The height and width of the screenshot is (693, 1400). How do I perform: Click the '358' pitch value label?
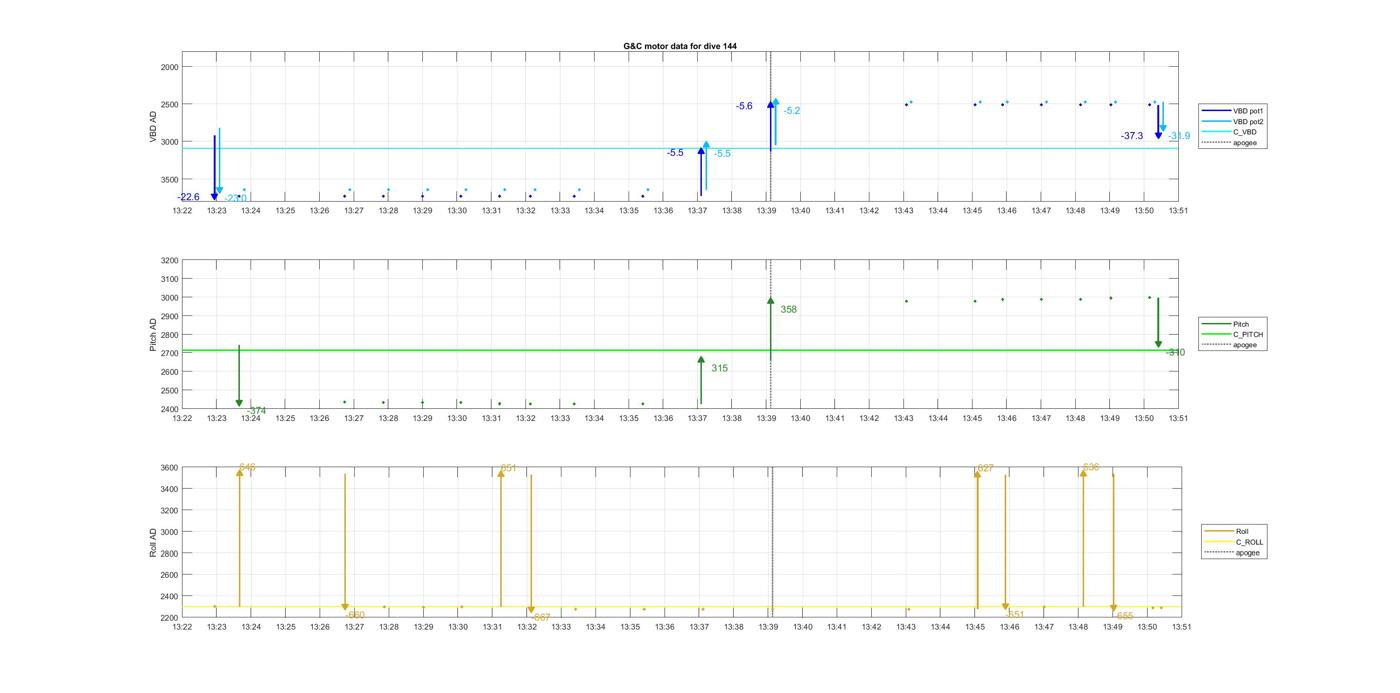pos(788,310)
